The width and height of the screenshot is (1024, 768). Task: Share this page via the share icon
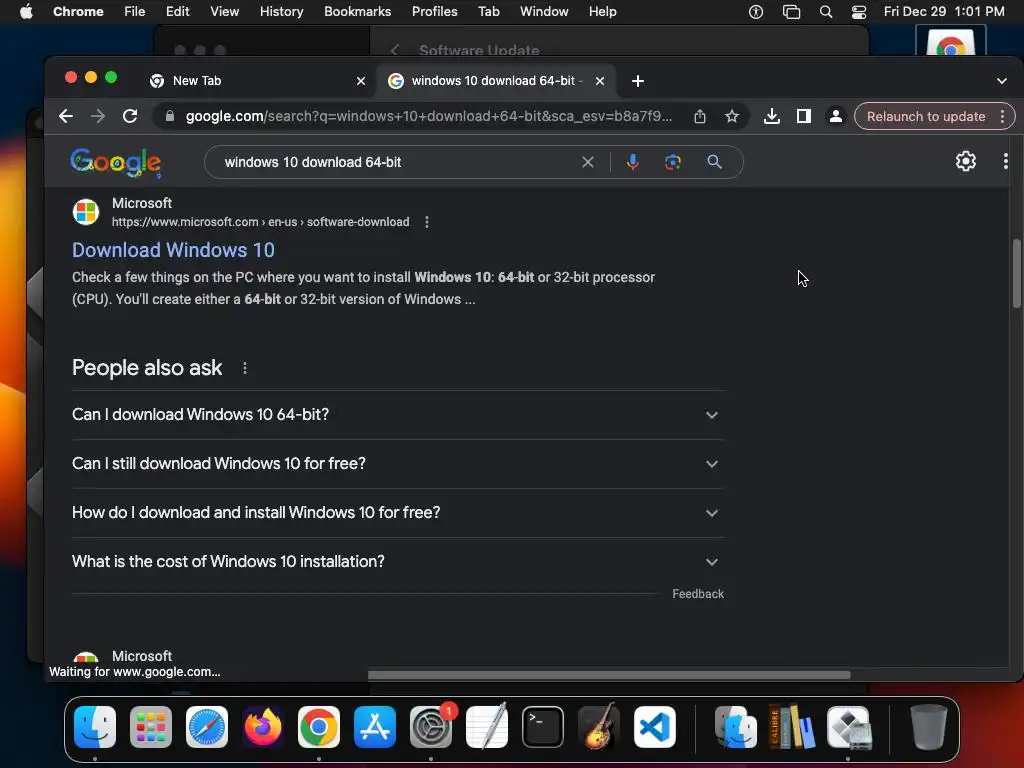pos(699,116)
